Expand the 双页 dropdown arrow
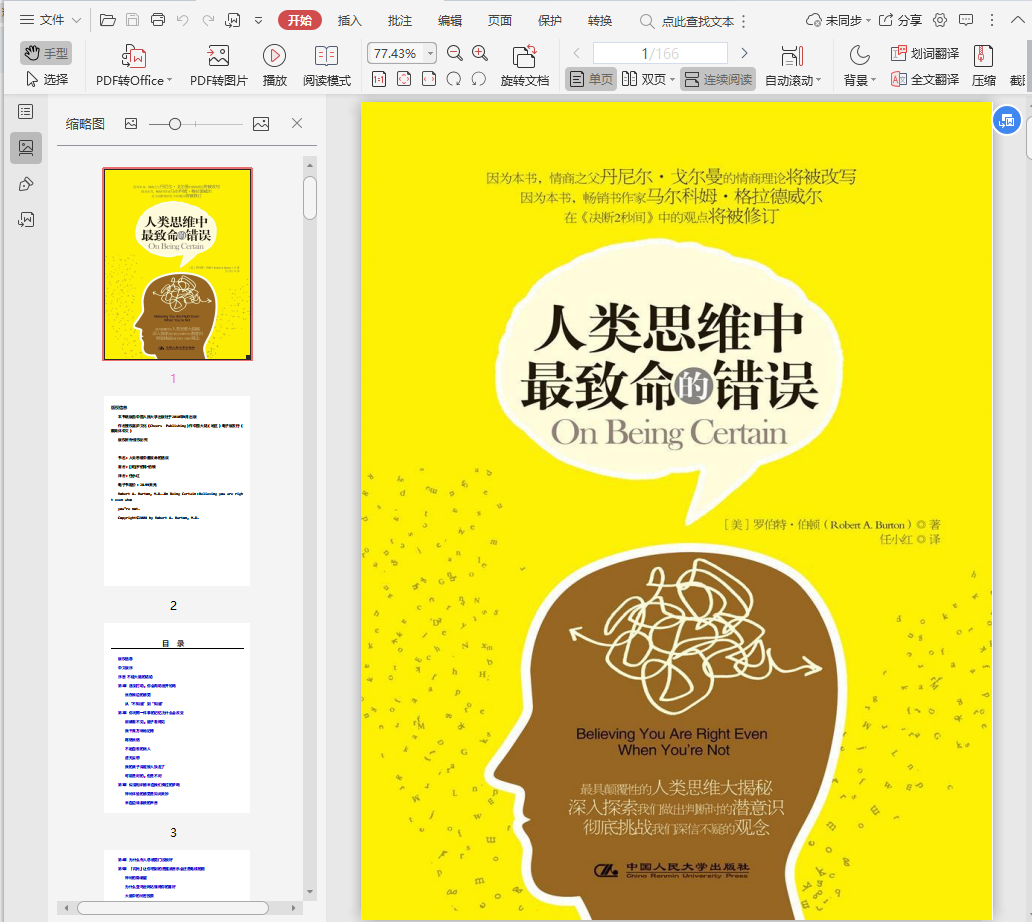1032x922 pixels. pyautogui.click(x=672, y=80)
